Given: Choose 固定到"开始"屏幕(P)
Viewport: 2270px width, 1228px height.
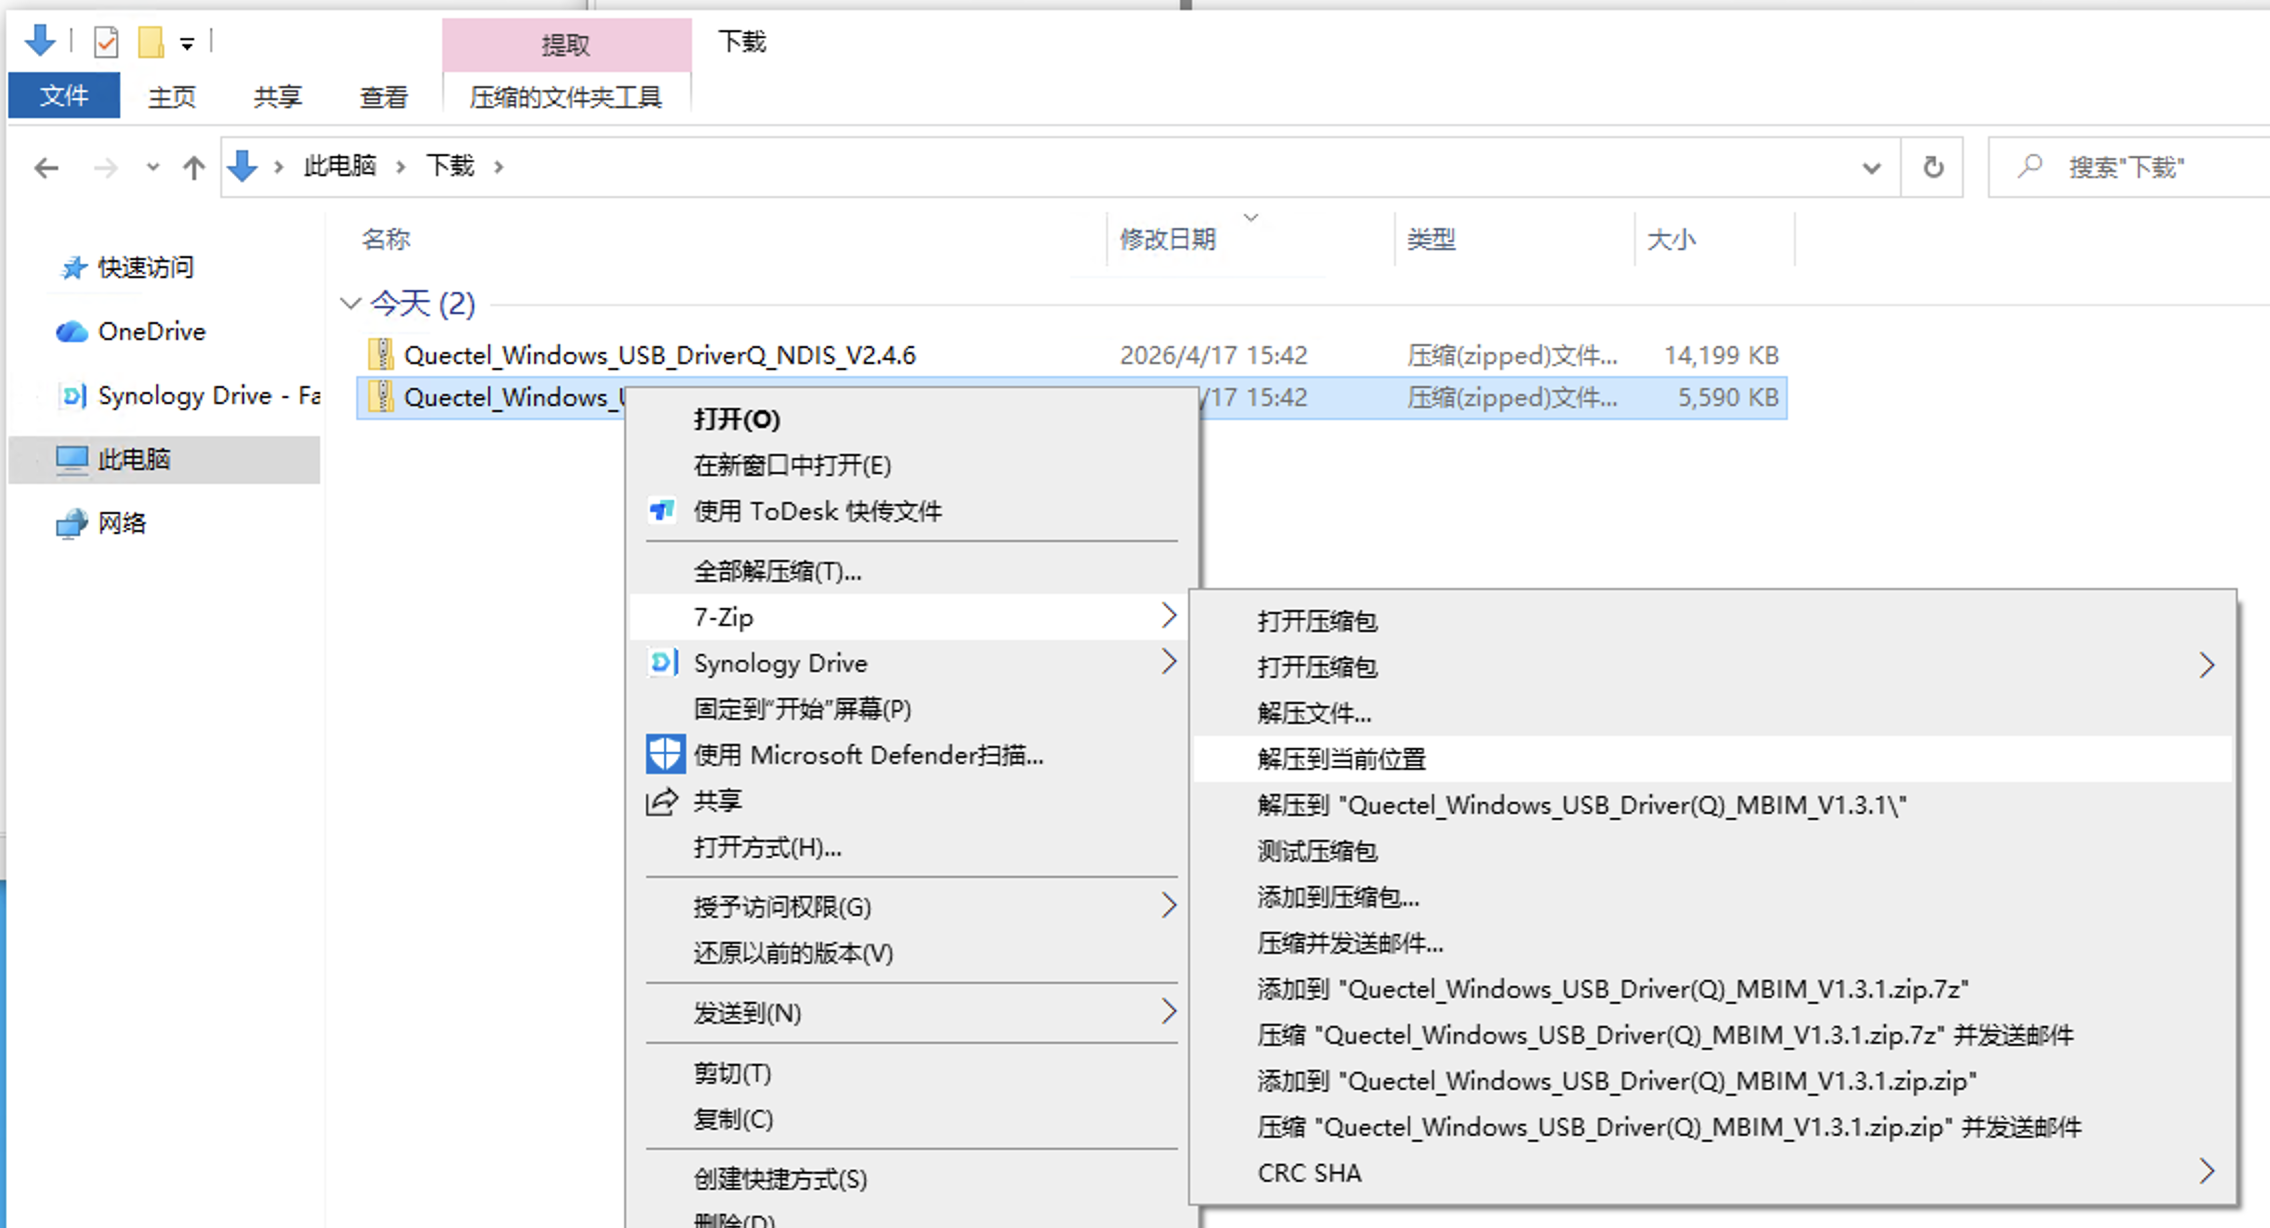Looking at the screenshot, I should coord(802,709).
